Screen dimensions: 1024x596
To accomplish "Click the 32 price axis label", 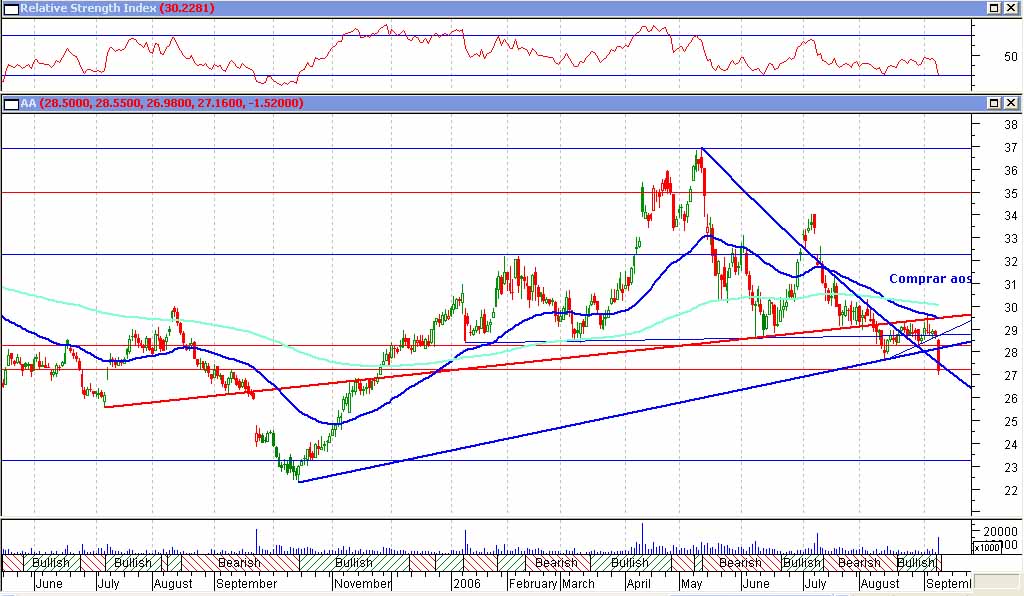I will (x=1011, y=262).
